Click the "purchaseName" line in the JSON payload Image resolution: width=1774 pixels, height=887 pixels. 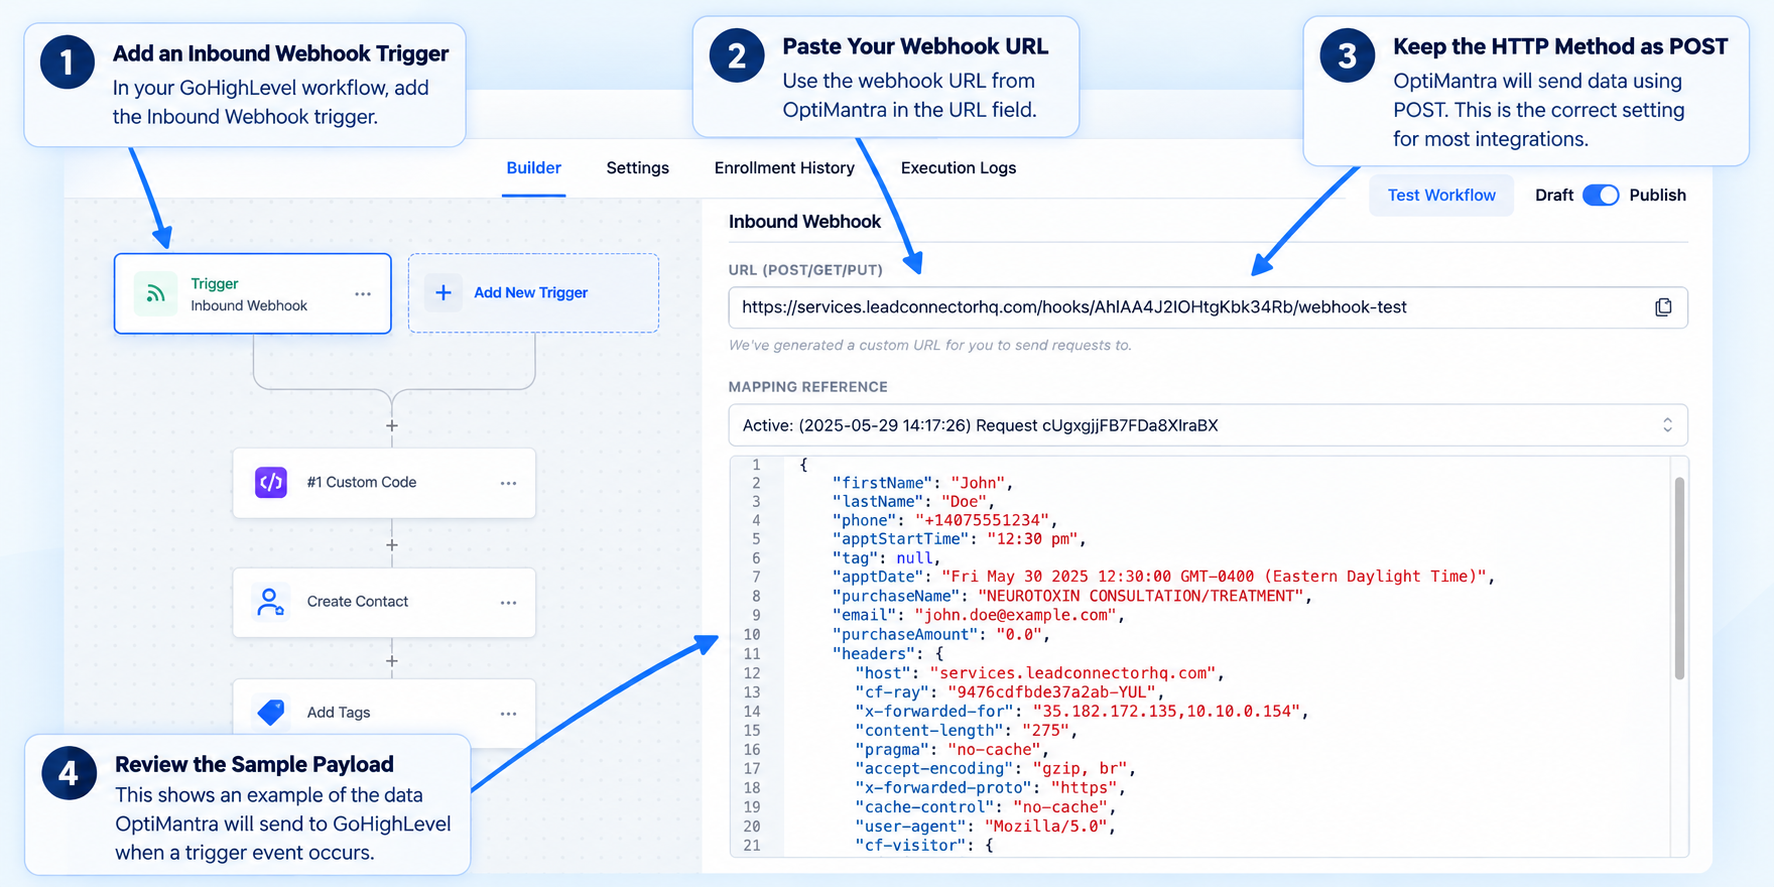(x=1072, y=596)
